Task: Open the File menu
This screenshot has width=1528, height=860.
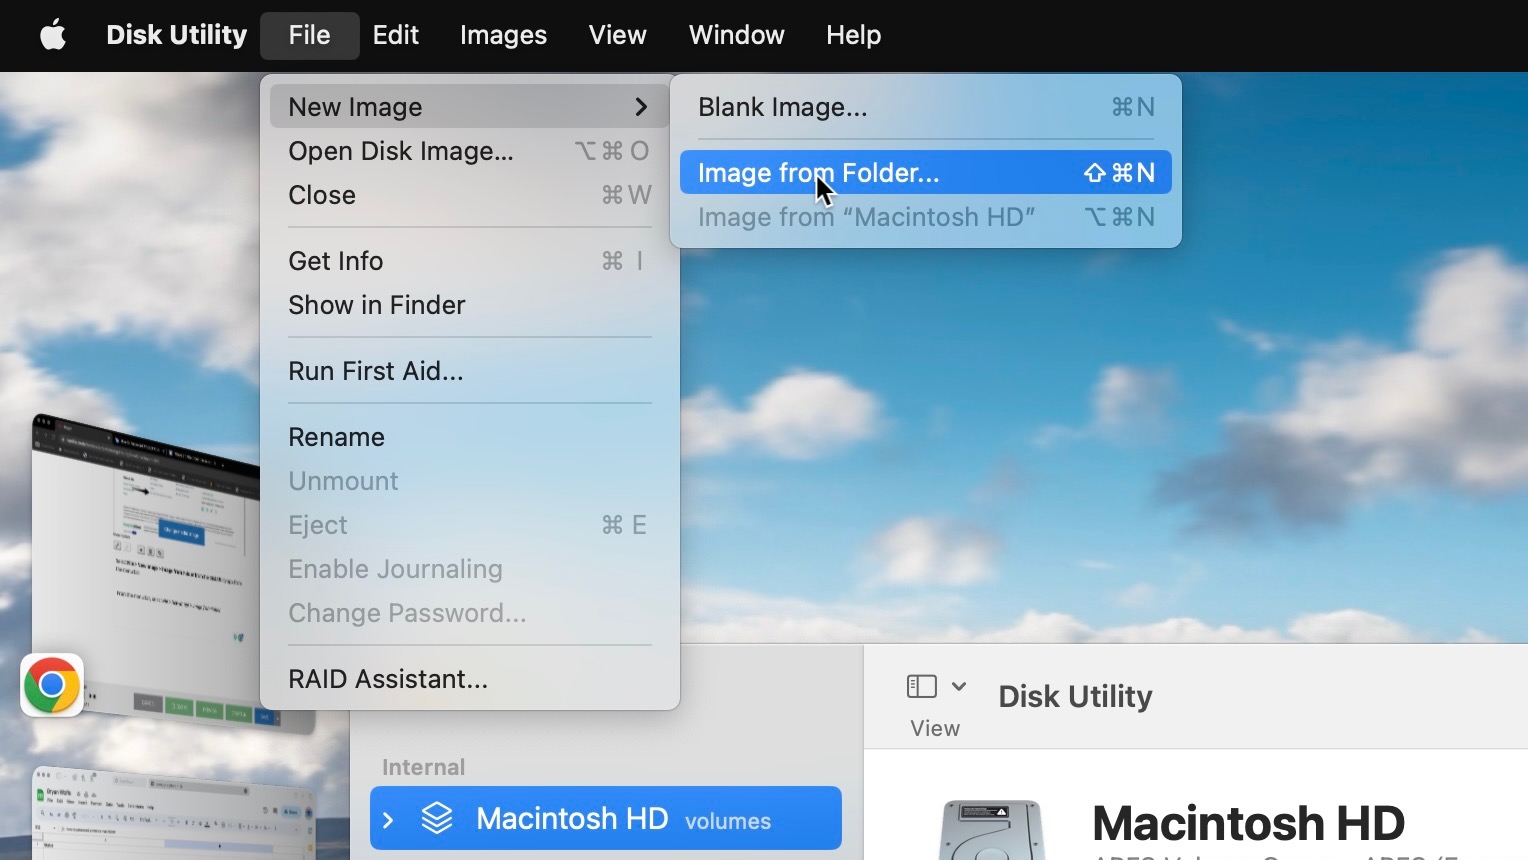Action: click(309, 35)
